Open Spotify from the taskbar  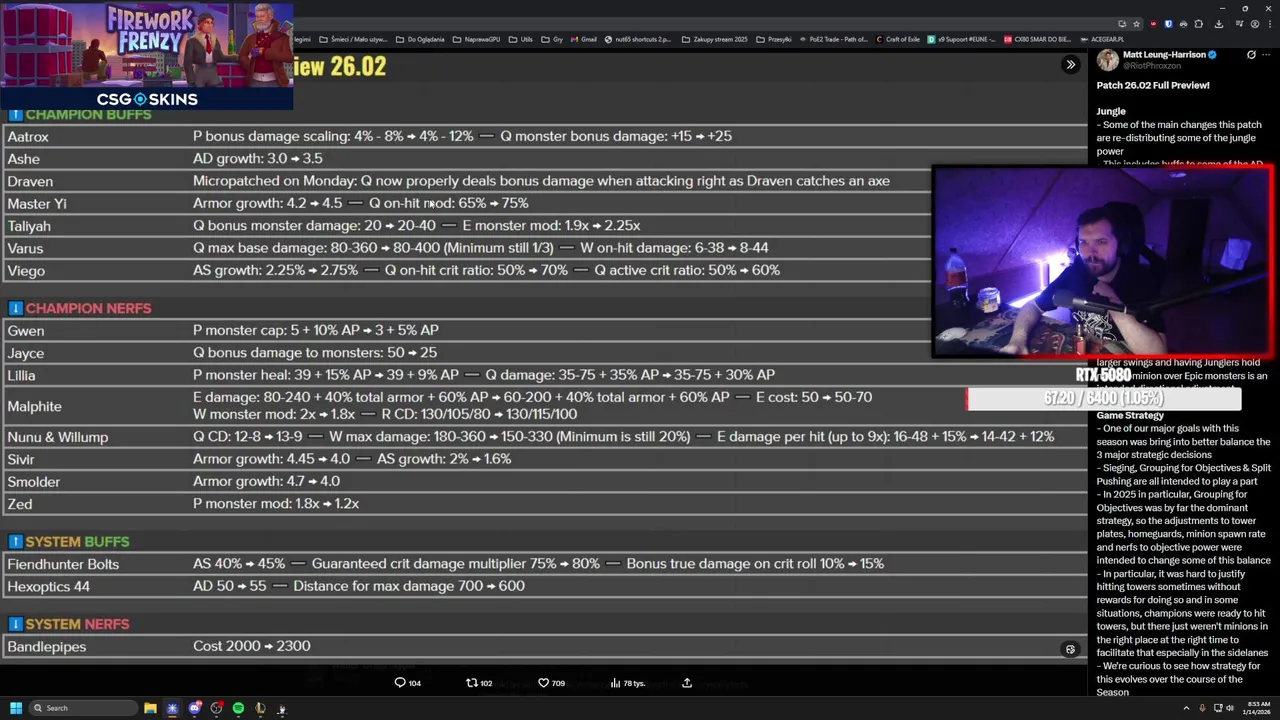click(x=238, y=708)
